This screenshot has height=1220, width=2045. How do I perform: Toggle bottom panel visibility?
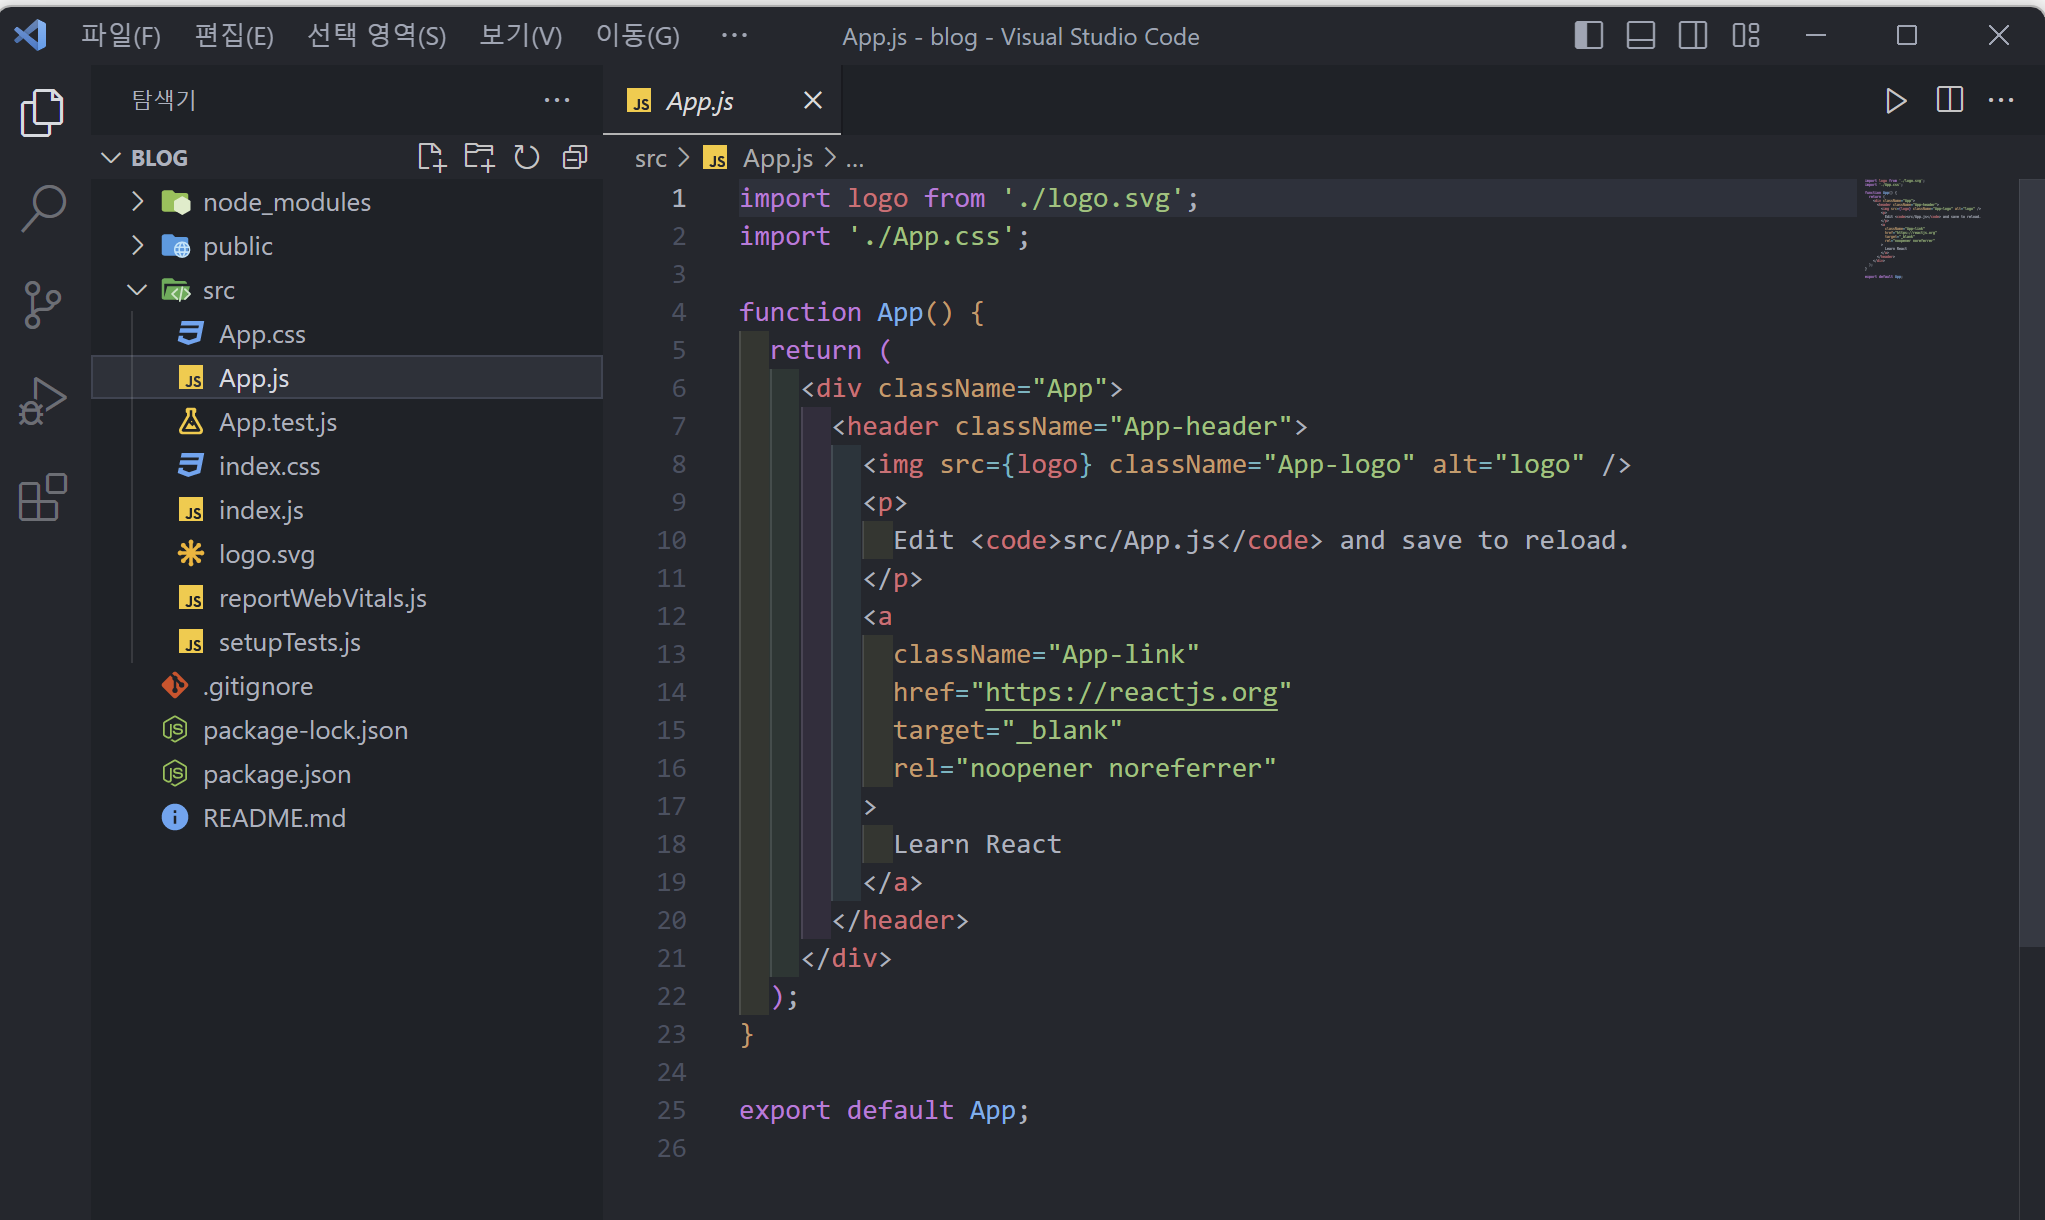tap(1640, 36)
